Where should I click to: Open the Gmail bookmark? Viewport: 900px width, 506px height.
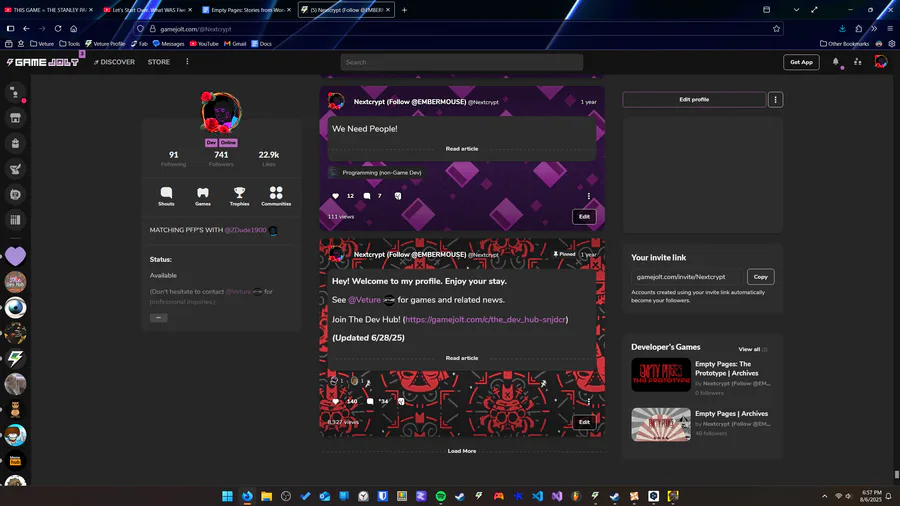235,44
